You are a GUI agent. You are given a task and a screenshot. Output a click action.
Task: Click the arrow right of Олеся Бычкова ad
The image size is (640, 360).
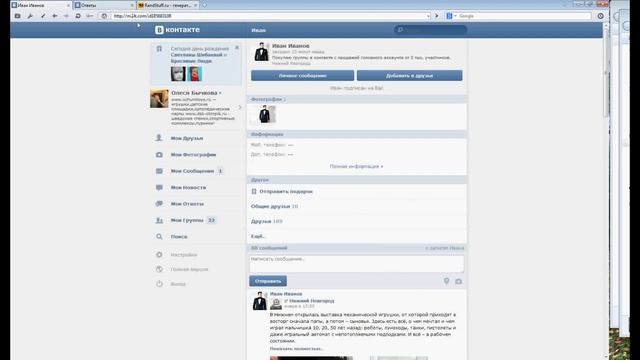click(240, 107)
